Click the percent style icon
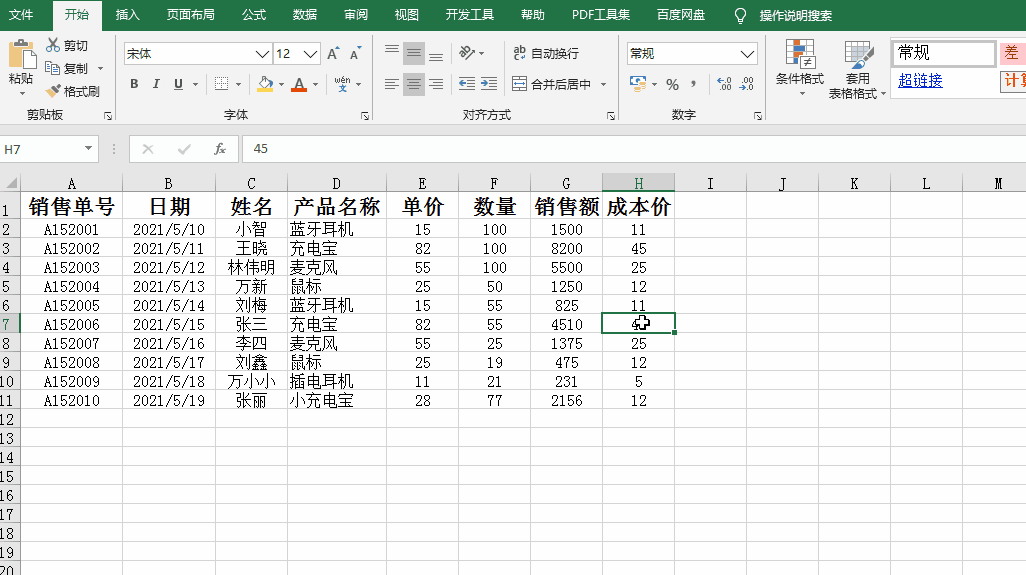1026x575 pixels. point(672,84)
